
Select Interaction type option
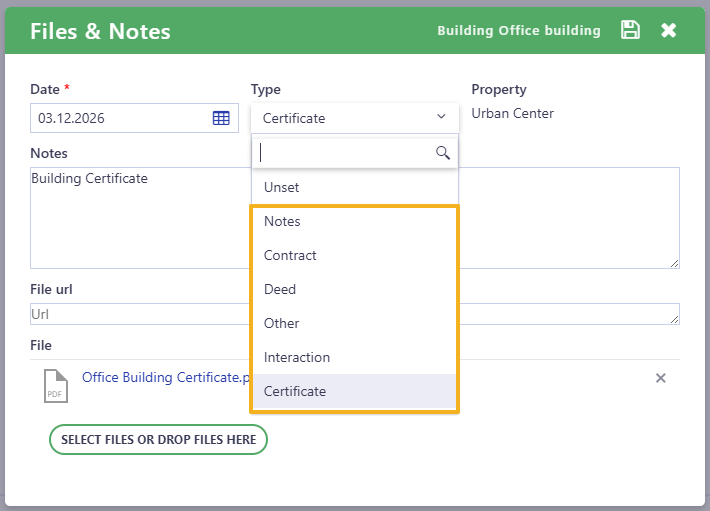(355, 357)
